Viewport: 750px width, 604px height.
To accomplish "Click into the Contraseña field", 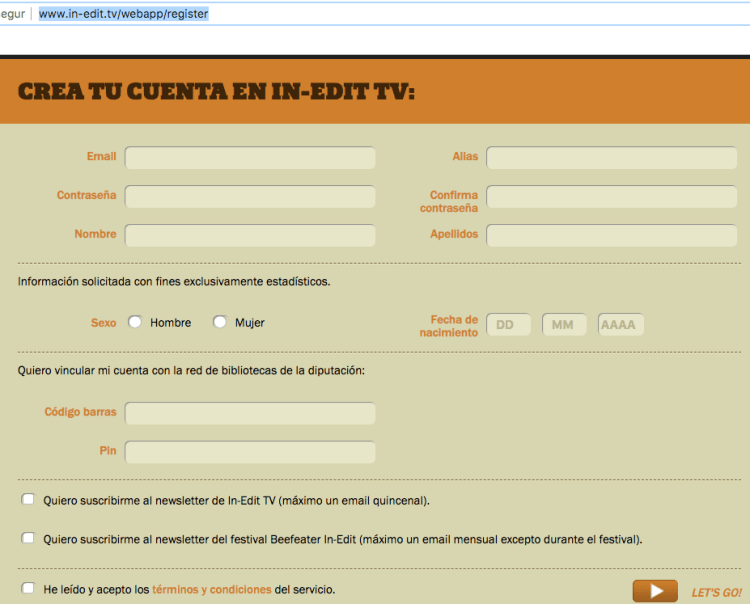I will click(250, 197).
